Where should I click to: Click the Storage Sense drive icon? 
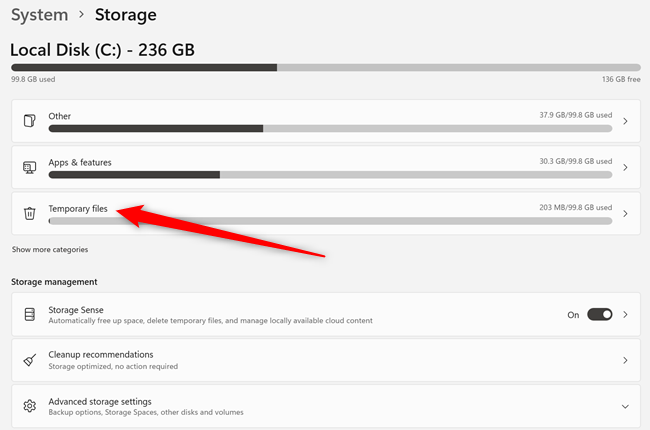tap(30, 314)
